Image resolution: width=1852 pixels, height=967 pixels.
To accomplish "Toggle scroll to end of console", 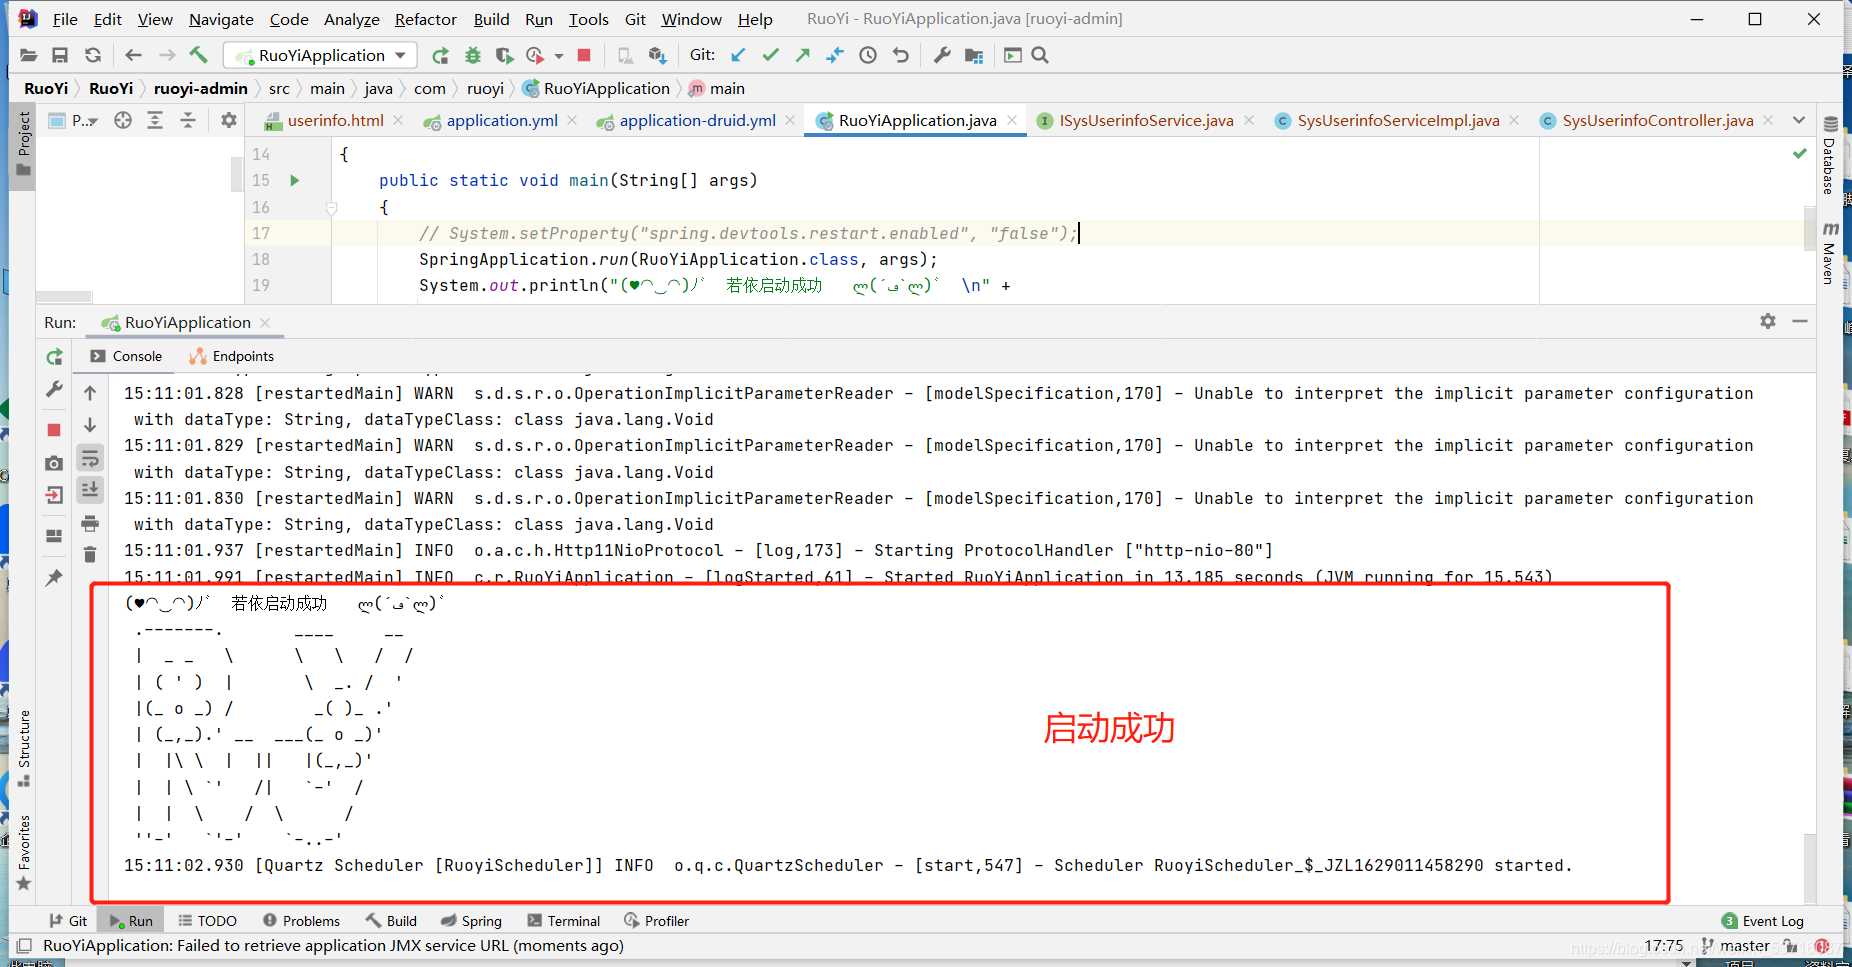I will 90,489.
